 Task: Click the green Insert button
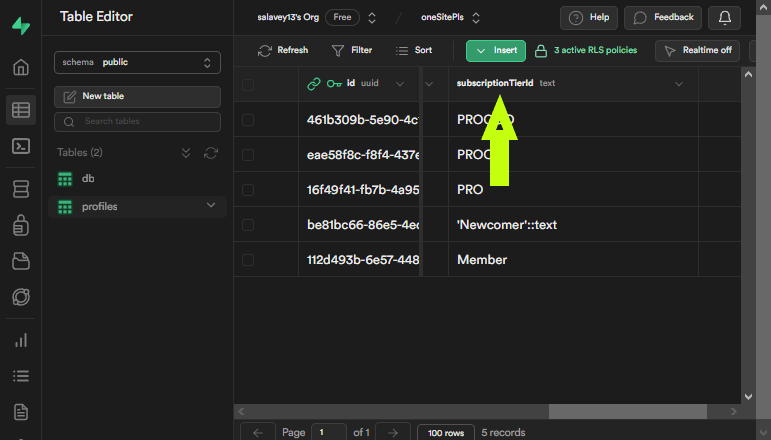pyautogui.click(x=495, y=50)
